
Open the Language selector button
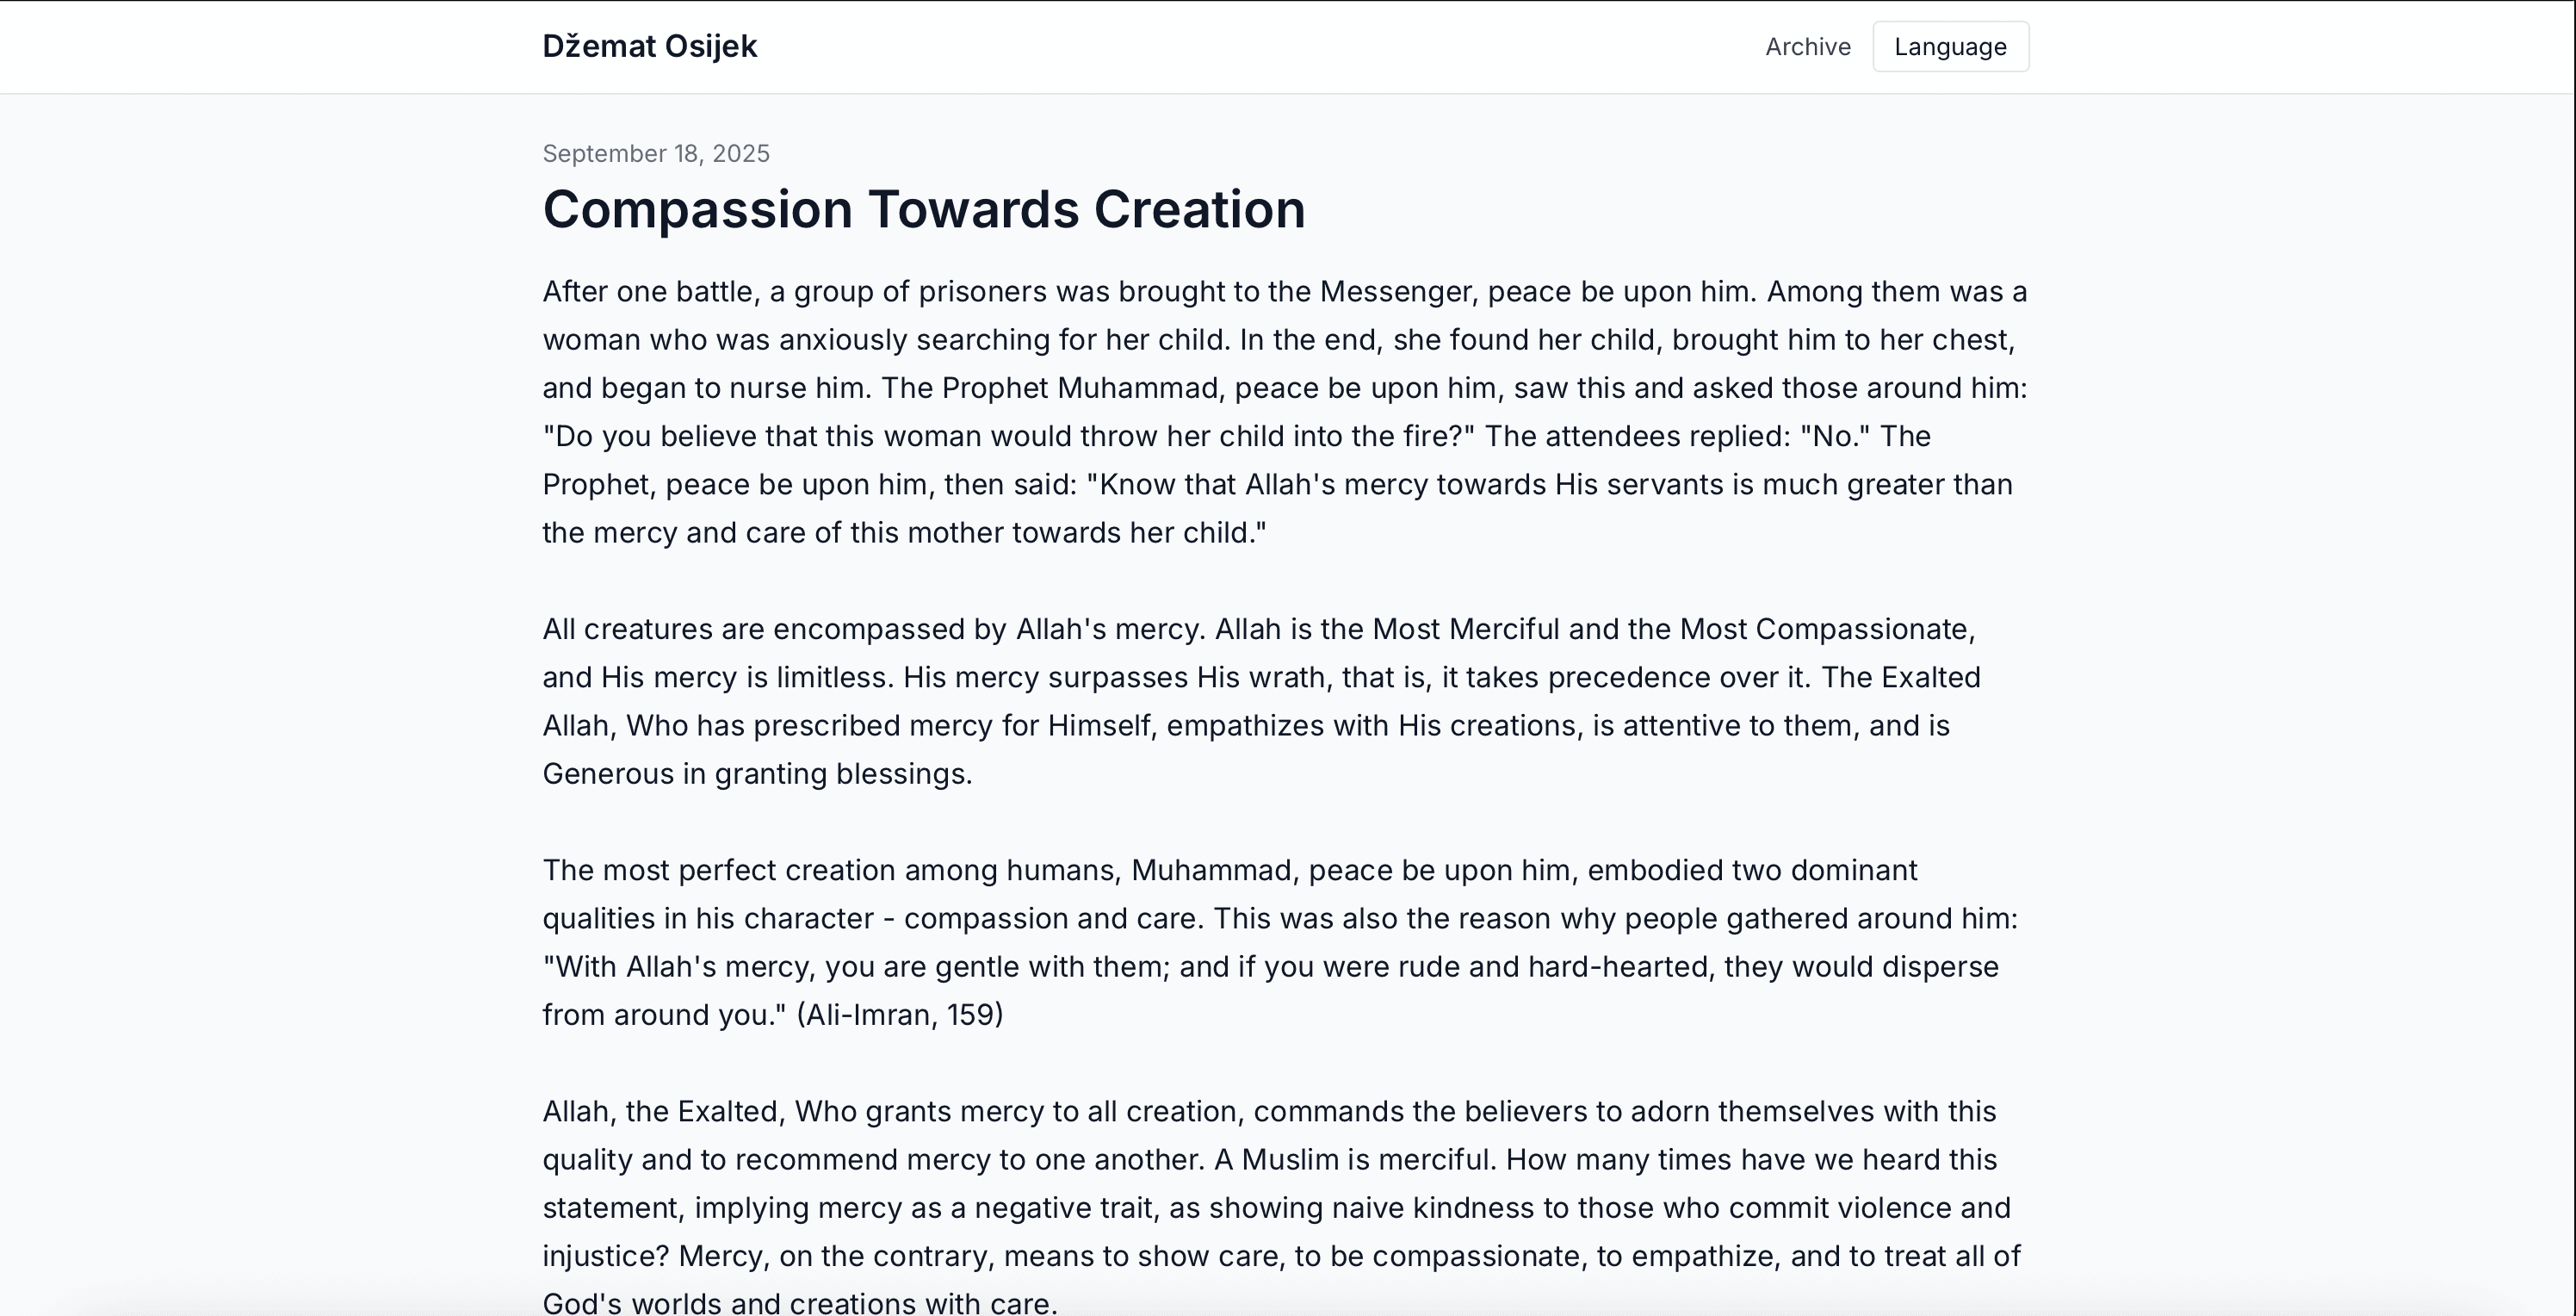coord(1950,47)
